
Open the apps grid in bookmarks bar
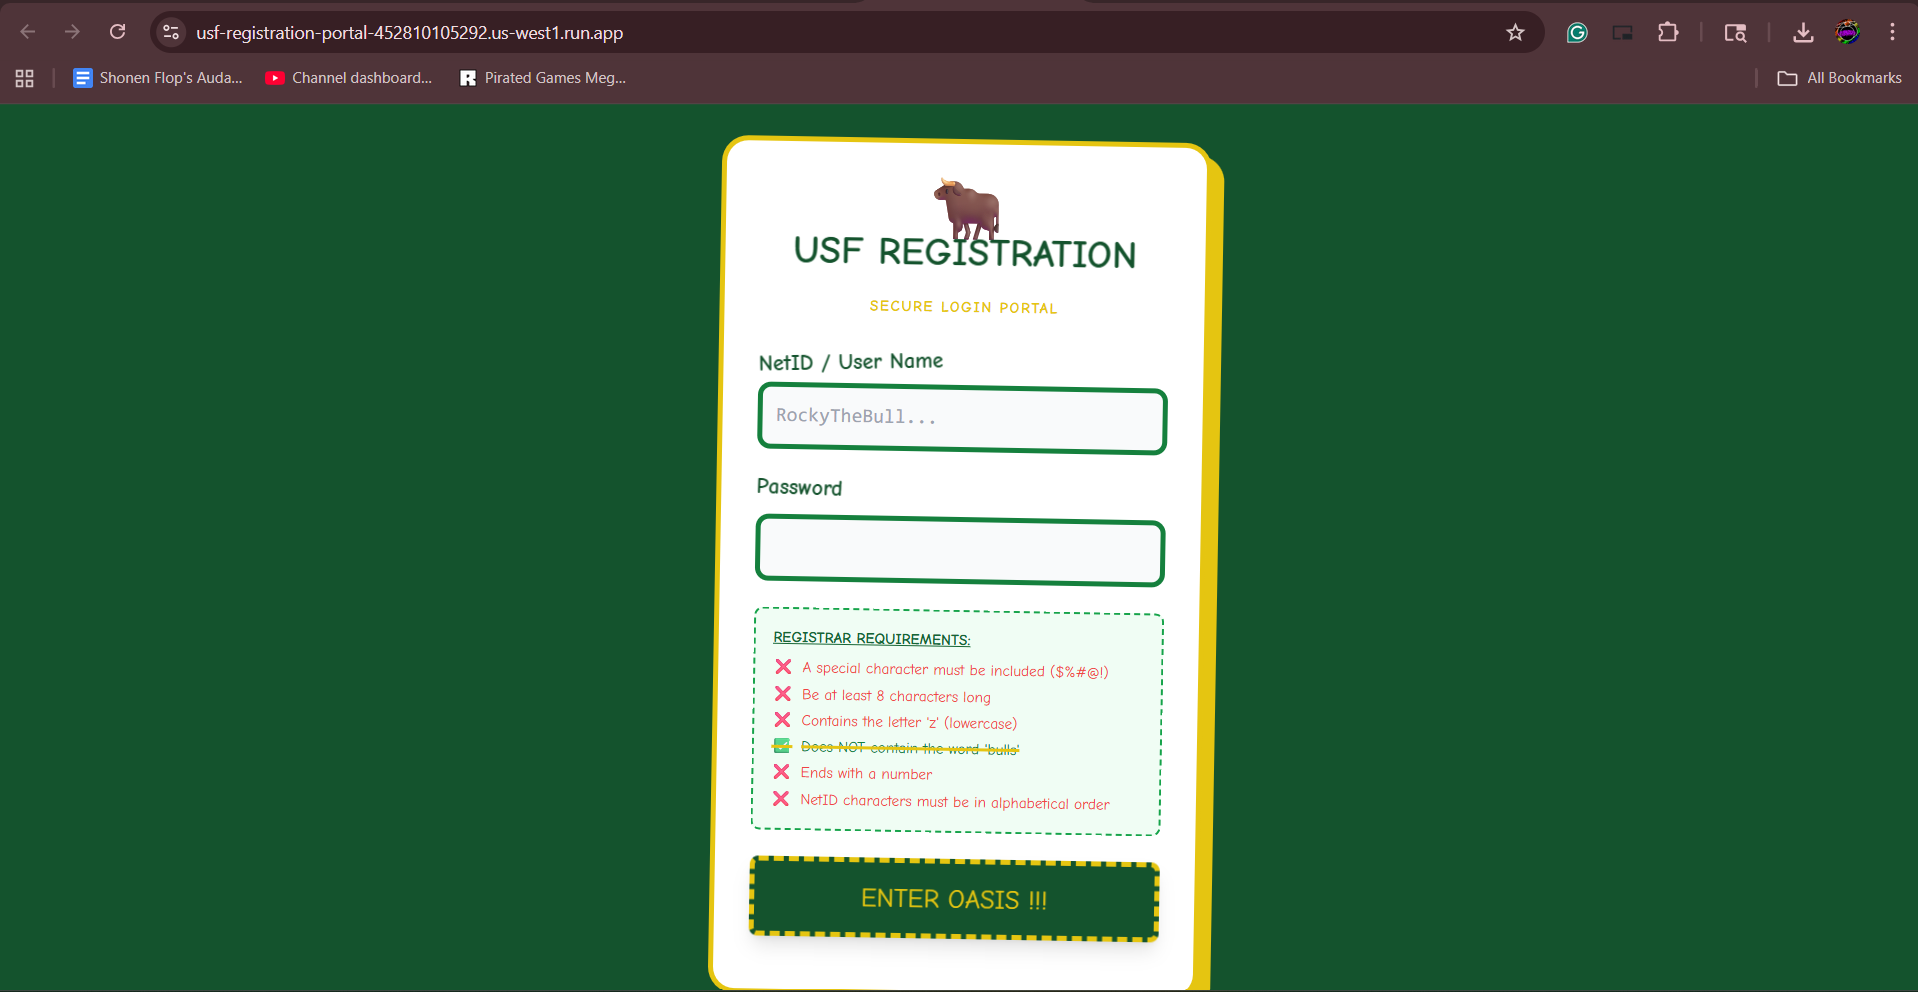pos(25,78)
